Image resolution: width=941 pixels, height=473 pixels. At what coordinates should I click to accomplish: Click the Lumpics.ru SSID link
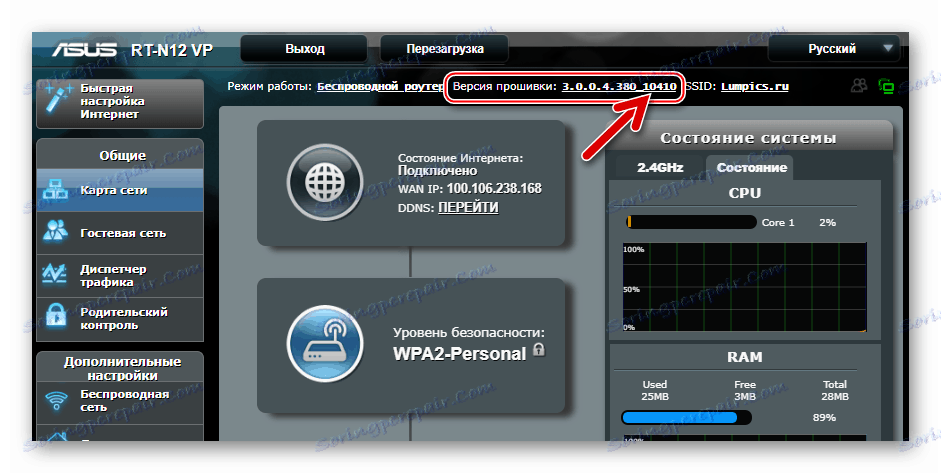[x=755, y=86]
